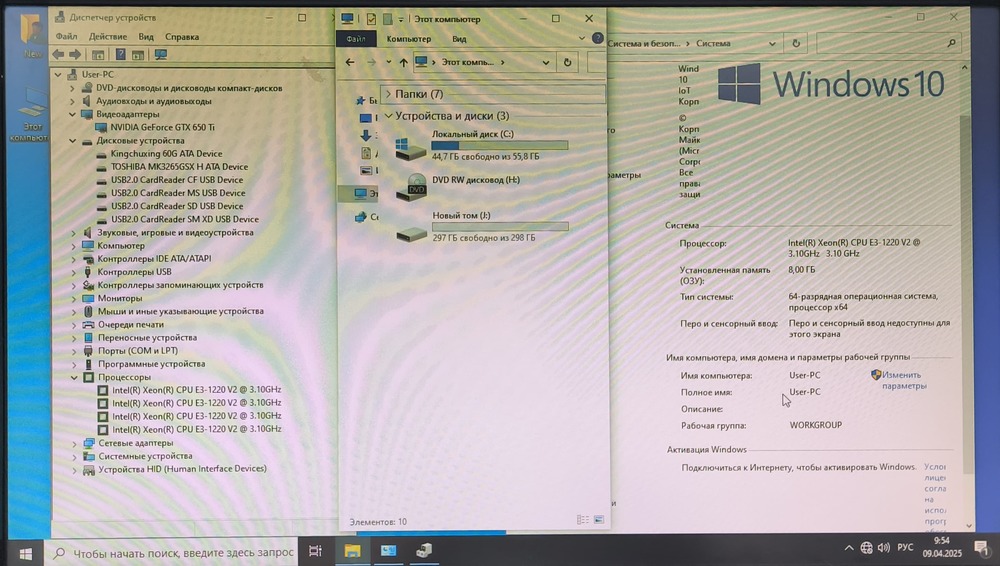Switch to details list view in Explorer
This screenshot has width=1000, height=566.
point(582,520)
